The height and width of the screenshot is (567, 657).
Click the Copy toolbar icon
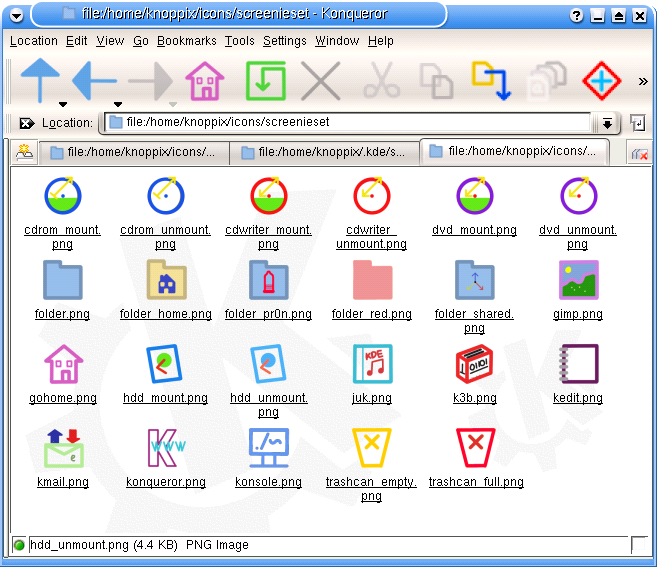[436, 81]
